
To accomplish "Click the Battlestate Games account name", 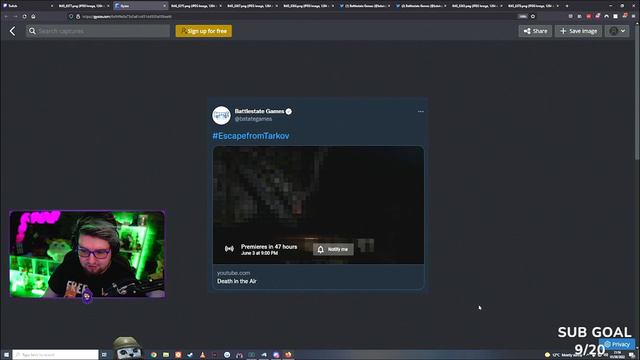I will (x=259, y=111).
